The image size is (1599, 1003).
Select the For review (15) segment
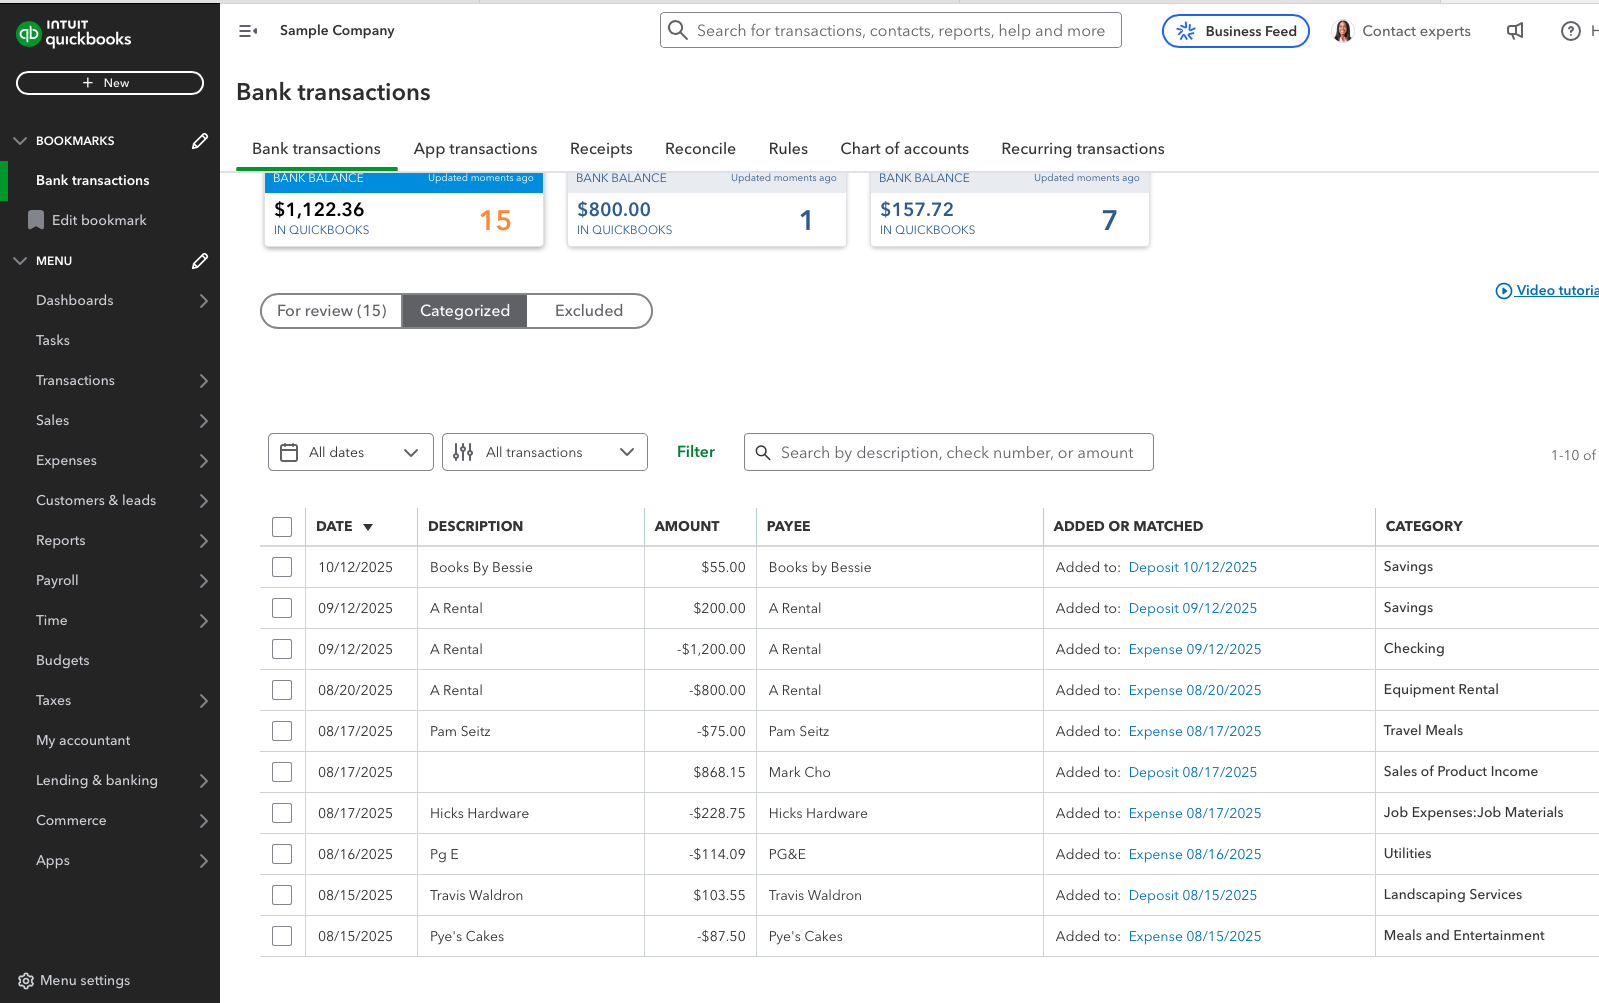point(332,311)
